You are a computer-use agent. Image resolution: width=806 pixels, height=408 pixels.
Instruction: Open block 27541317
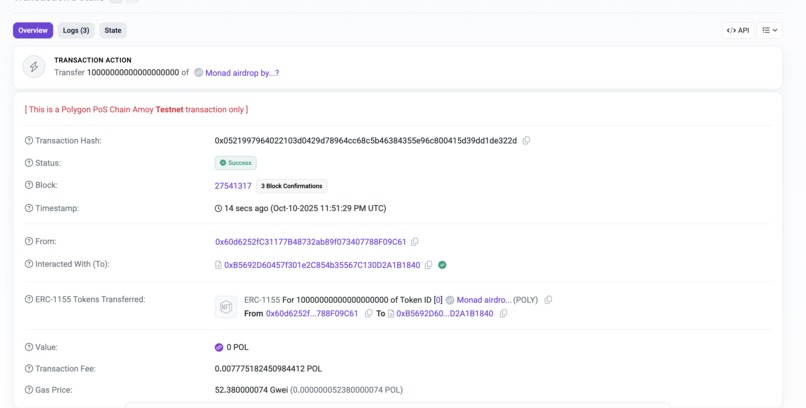233,186
